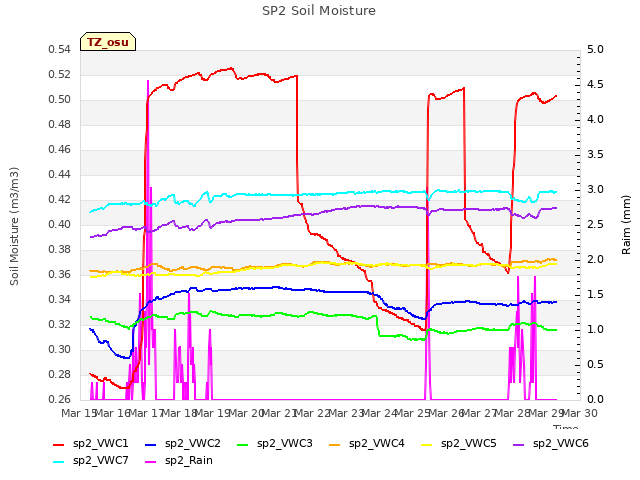640x480 pixels.
Task: Click the 0.38 left axis tick
Action: coord(60,249)
